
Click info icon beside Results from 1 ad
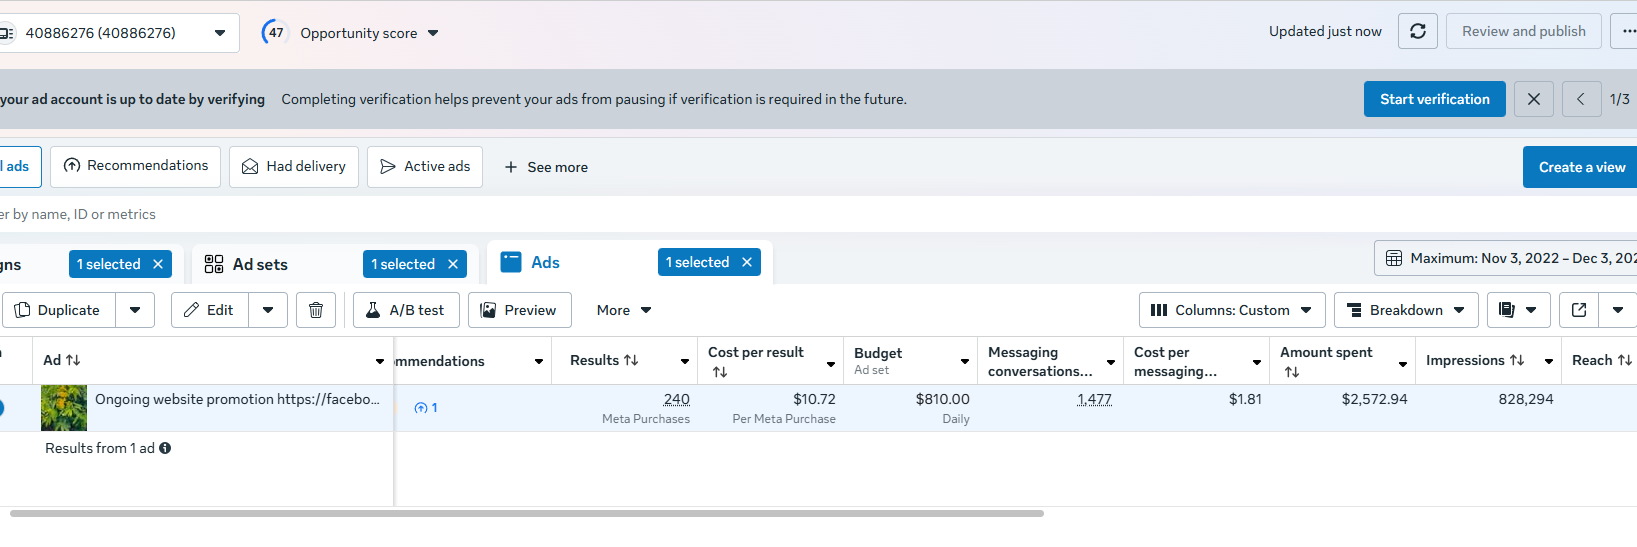[165, 448]
